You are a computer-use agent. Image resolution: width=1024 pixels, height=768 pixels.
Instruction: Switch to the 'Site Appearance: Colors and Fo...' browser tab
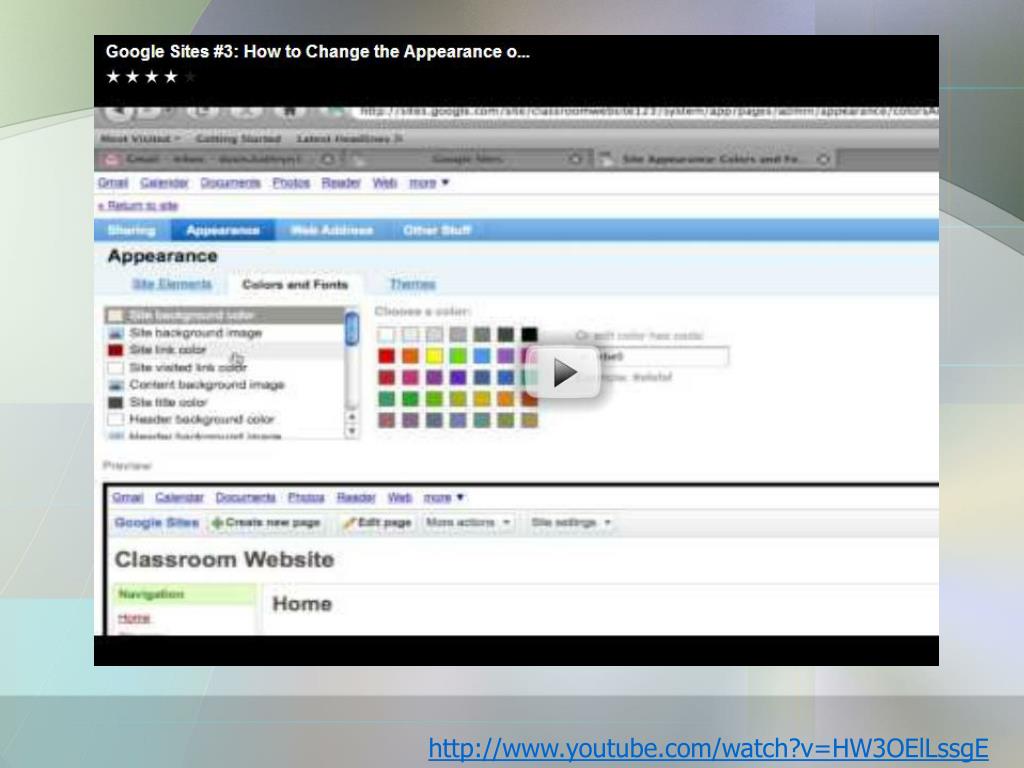pyautogui.click(x=715, y=159)
